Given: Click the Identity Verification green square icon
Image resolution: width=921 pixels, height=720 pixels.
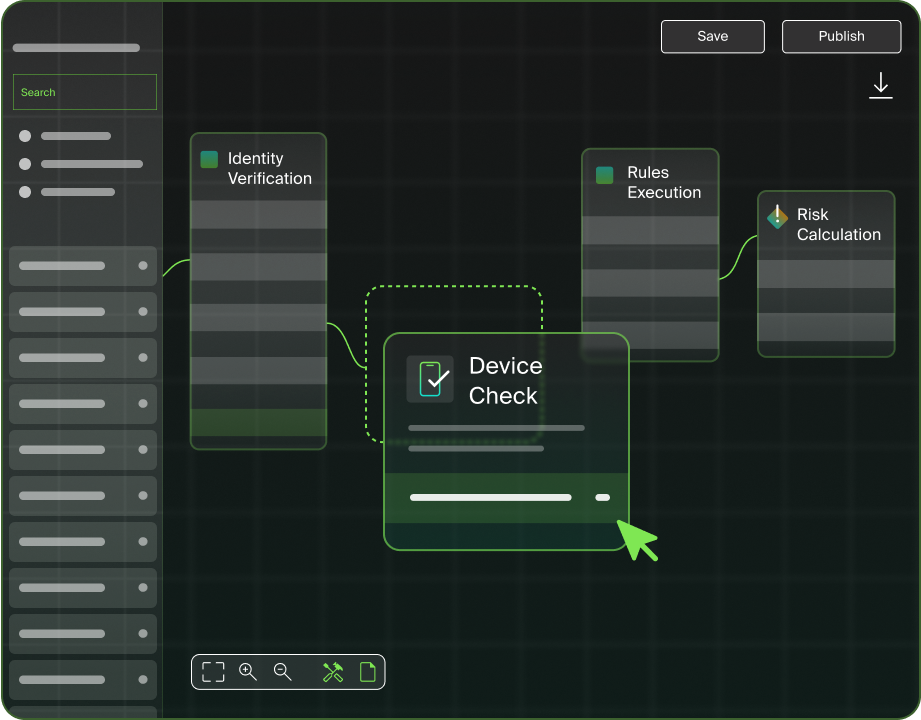Looking at the screenshot, I should point(209,160).
